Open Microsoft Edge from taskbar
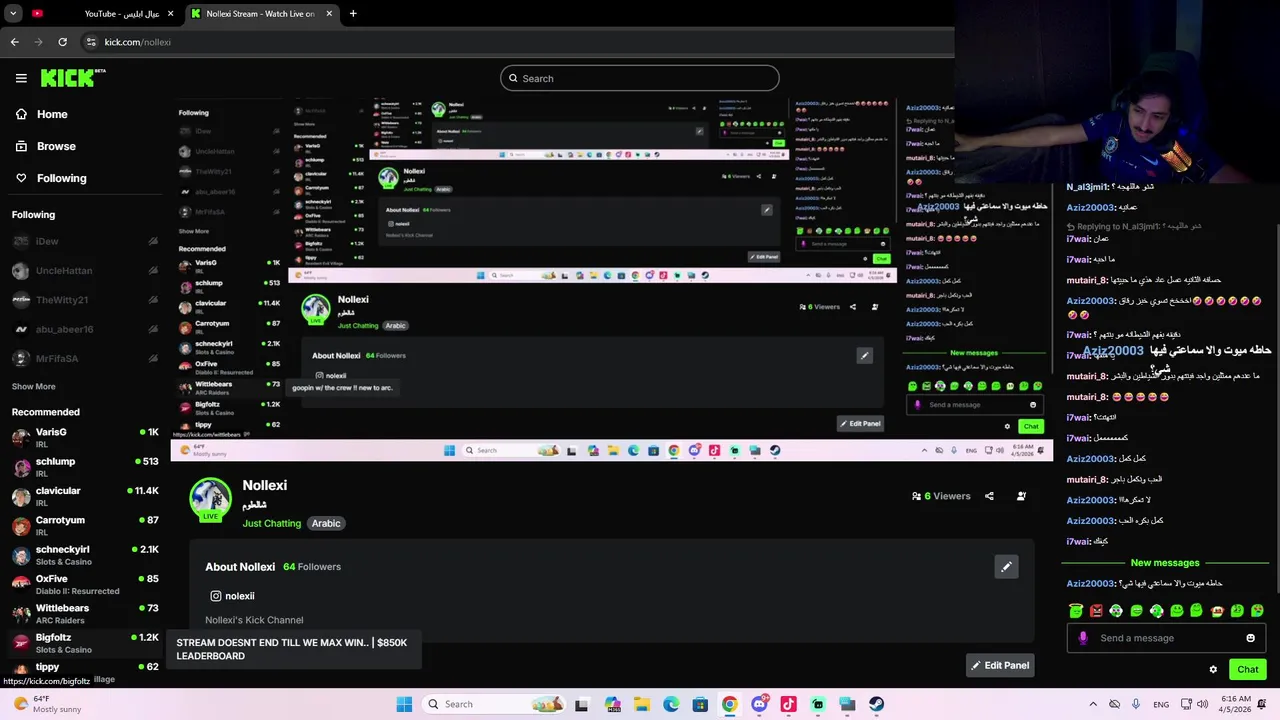Image resolution: width=1280 pixels, height=720 pixels. pos(671,704)
